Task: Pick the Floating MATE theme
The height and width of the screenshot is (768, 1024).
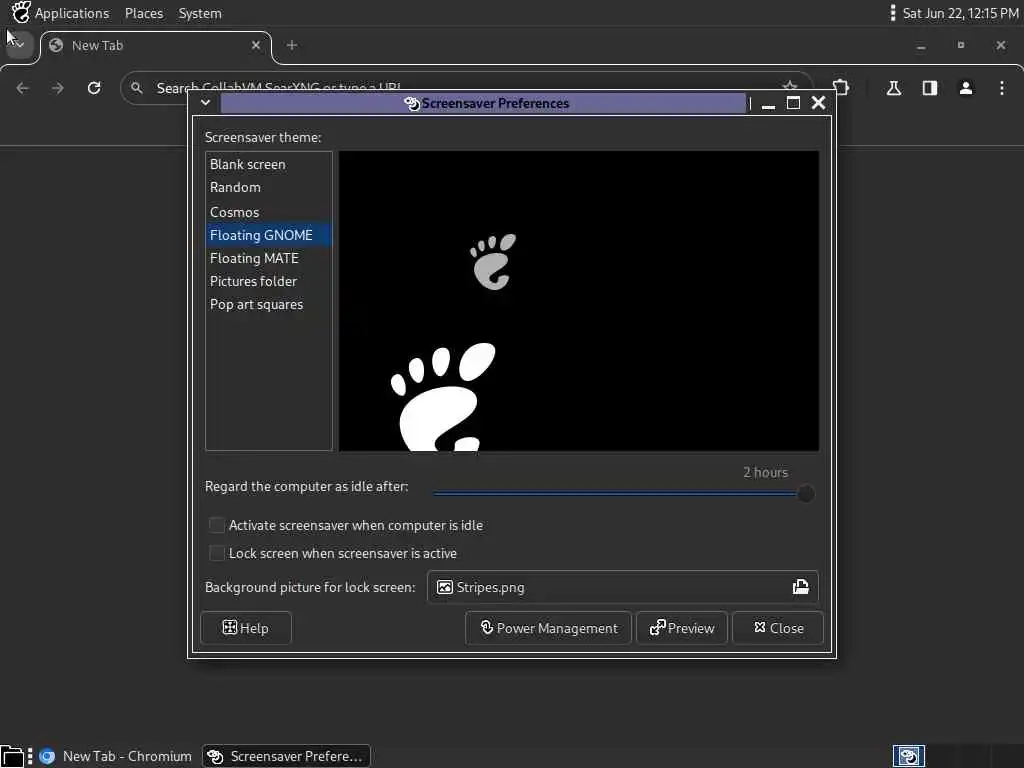Action: coord(268,258)
